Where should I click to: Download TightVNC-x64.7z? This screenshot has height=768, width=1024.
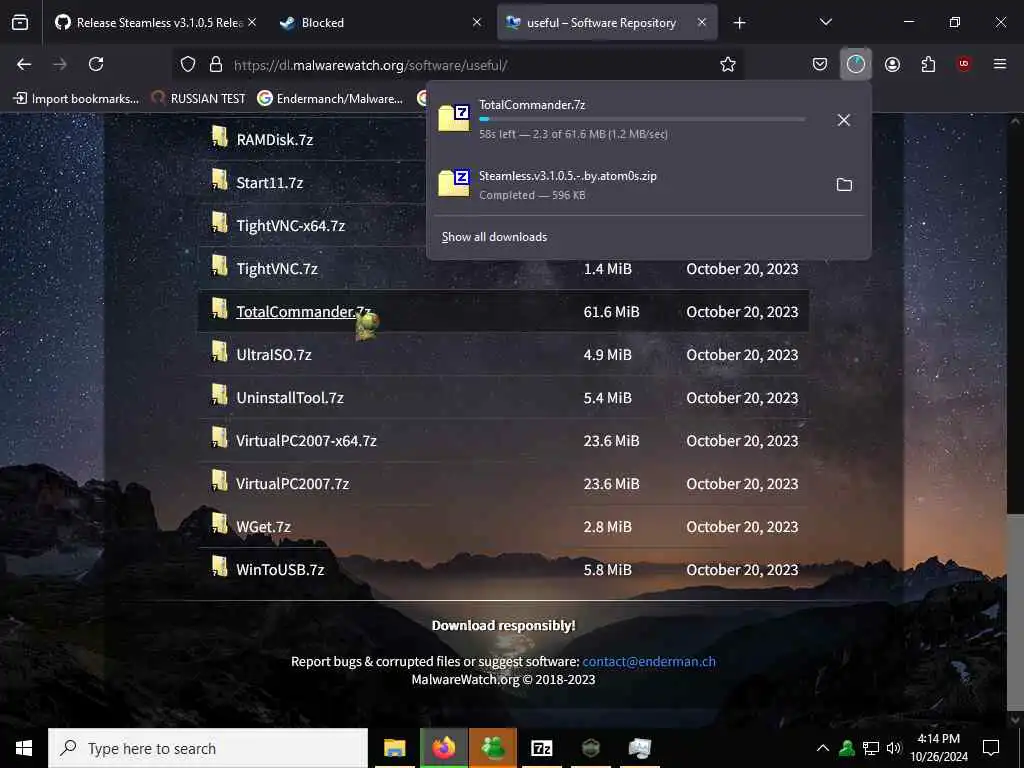click(291, 226)
